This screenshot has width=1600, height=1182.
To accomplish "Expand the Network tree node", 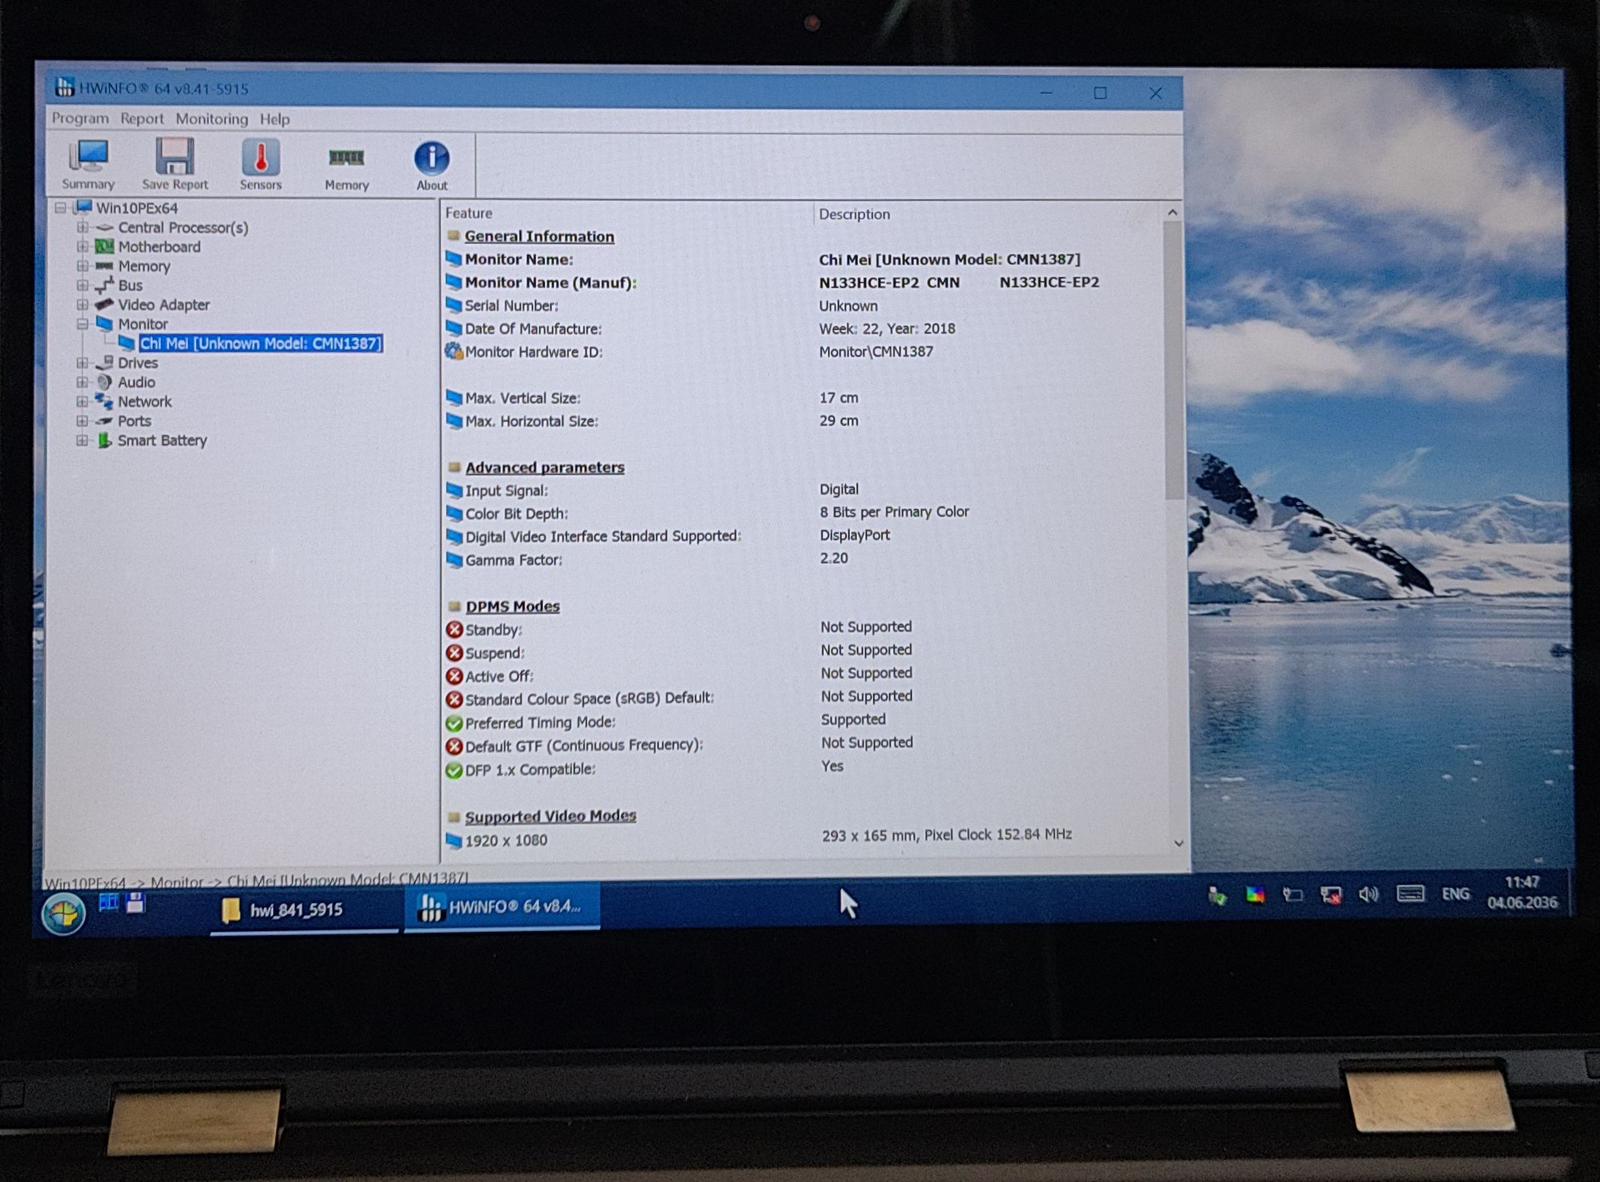I will (x=83, y=401).
